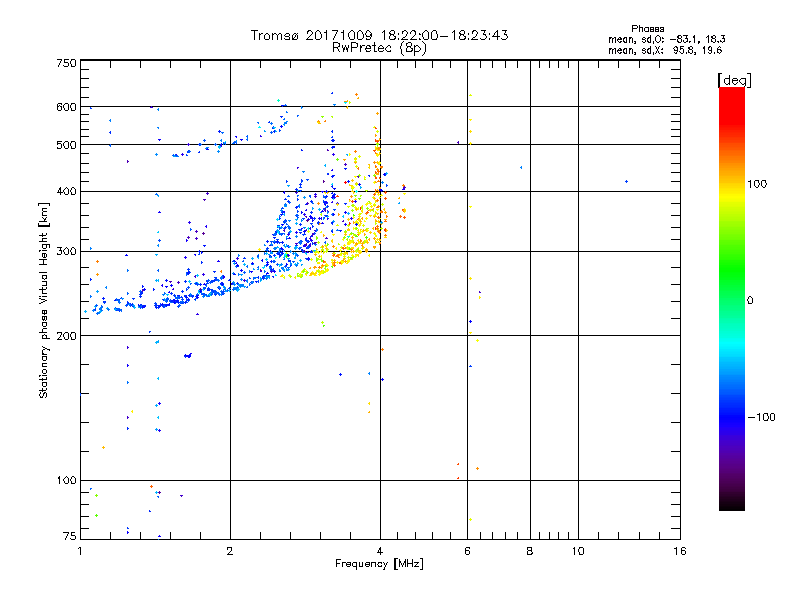
Task: Select the "Phases" header text
Action: pyautogui.click(x=647, y=29)
